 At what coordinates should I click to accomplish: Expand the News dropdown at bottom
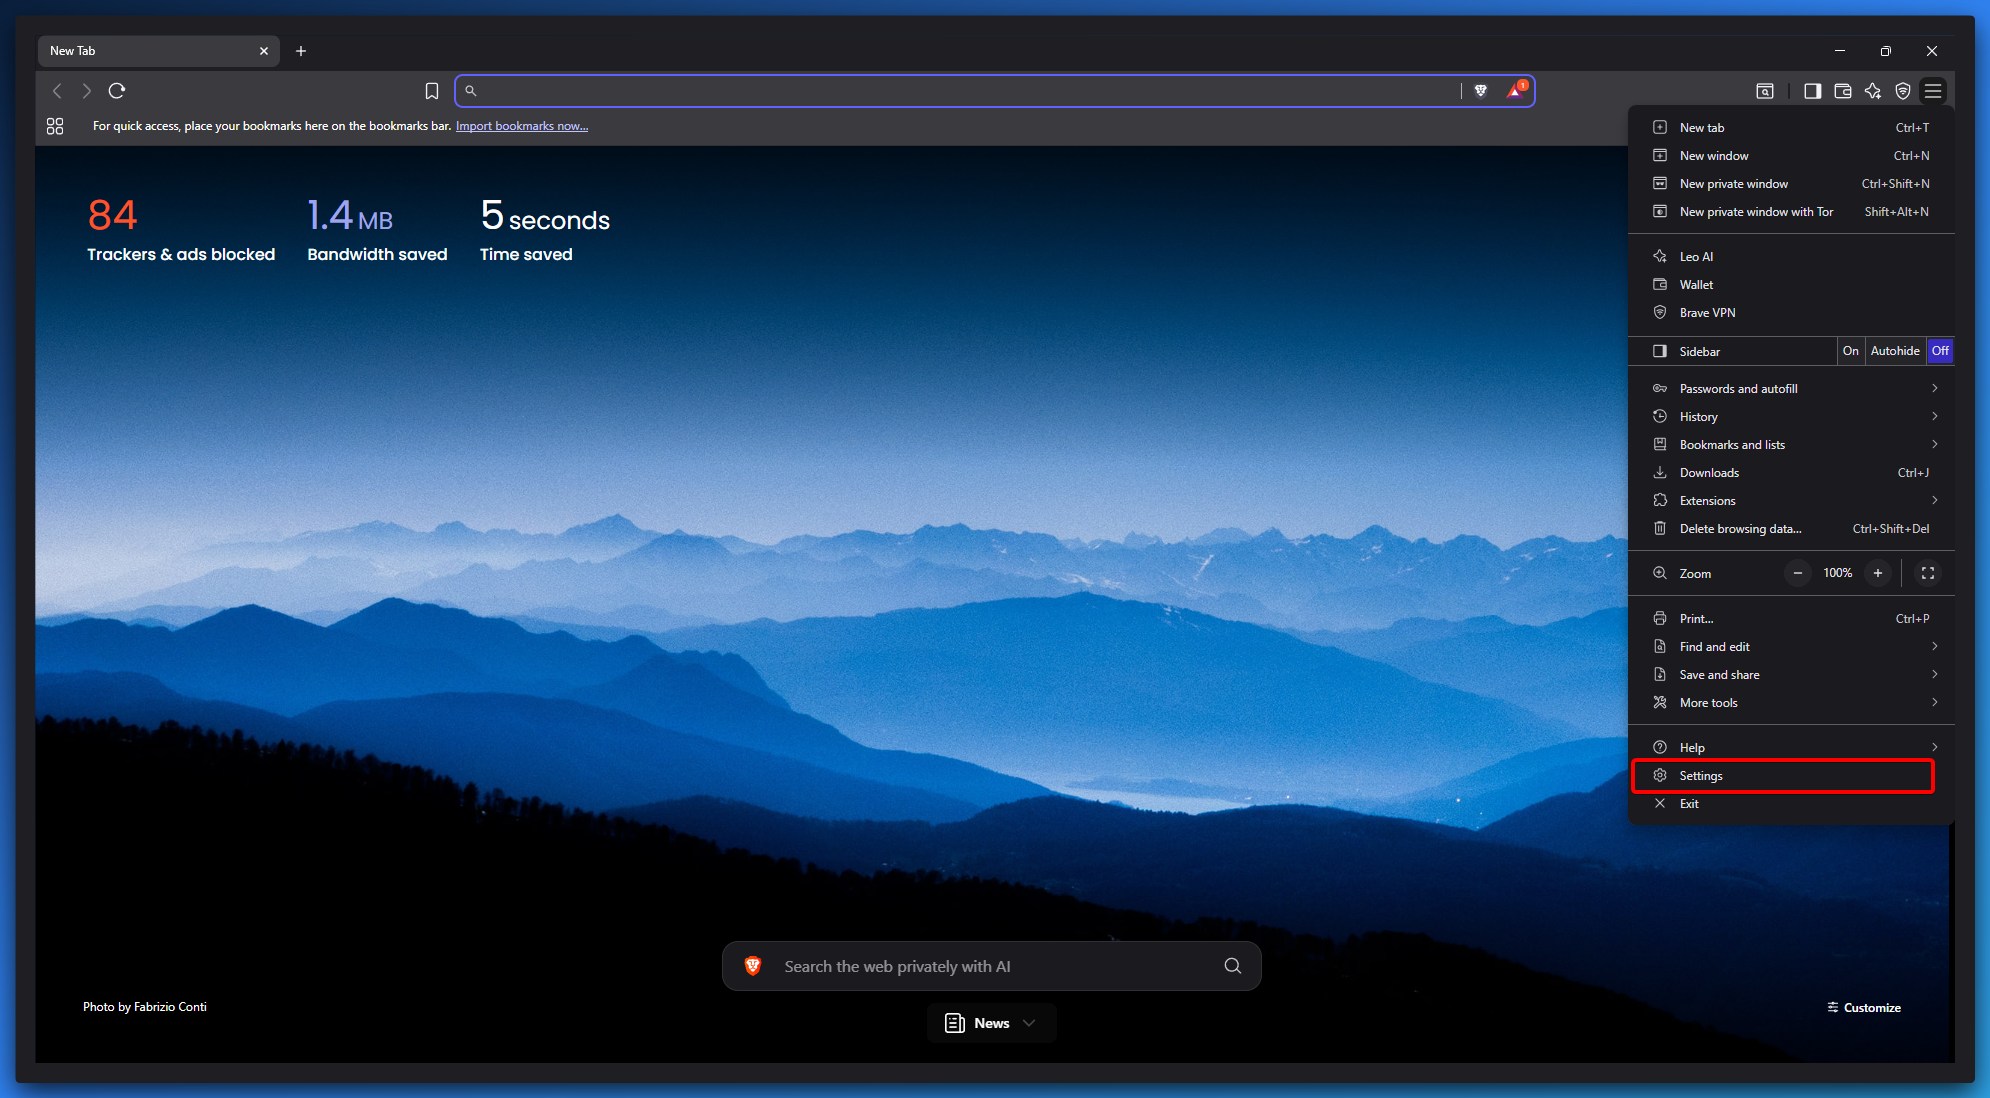(991, 1023)
